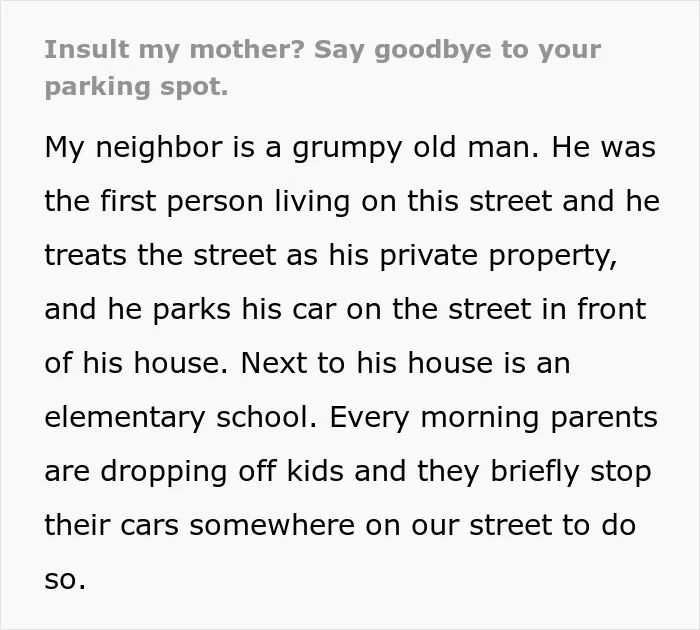Click the phrase 'private property,'
The width and height of the screenshot is (700, 630).
(499, 256)
